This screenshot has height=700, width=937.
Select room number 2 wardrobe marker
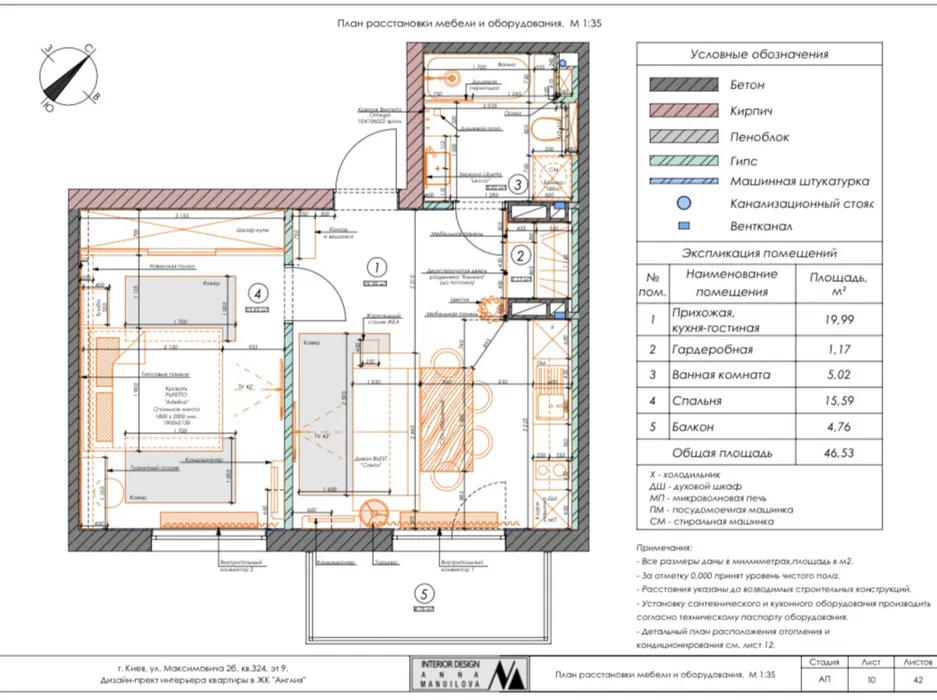(x=520, y=255)
